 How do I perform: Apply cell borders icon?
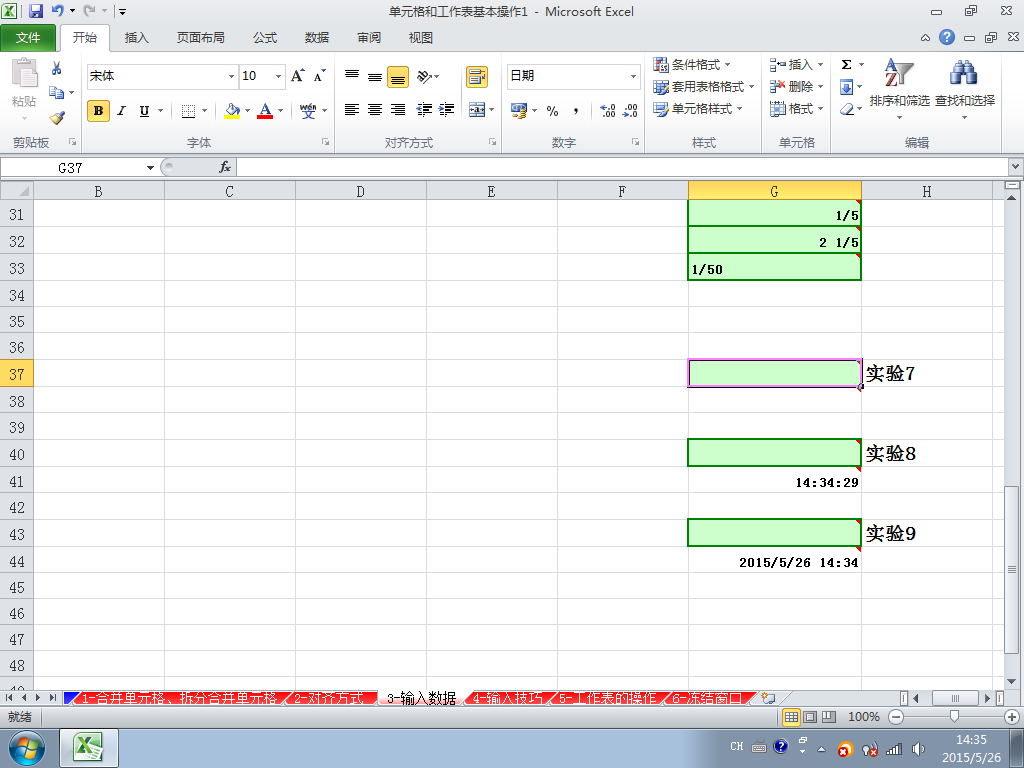point(188,111)
